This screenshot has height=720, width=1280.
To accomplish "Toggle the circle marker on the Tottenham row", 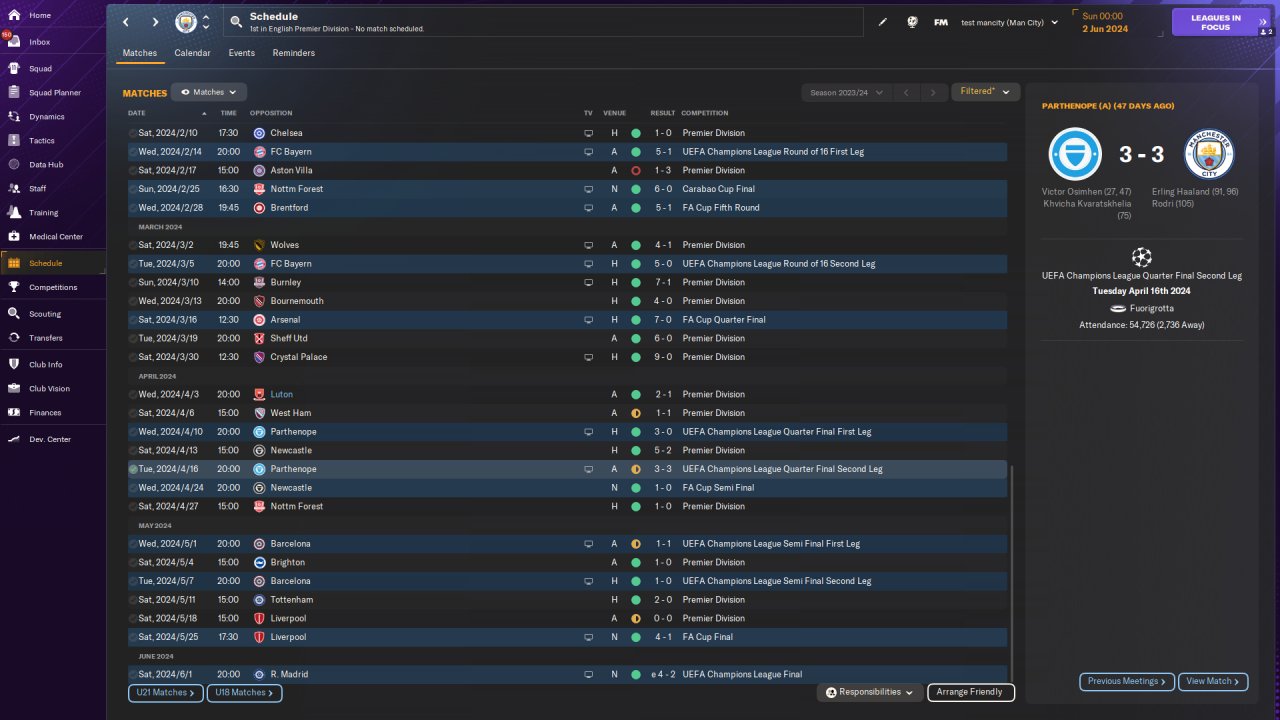I will tap(133, 600).
